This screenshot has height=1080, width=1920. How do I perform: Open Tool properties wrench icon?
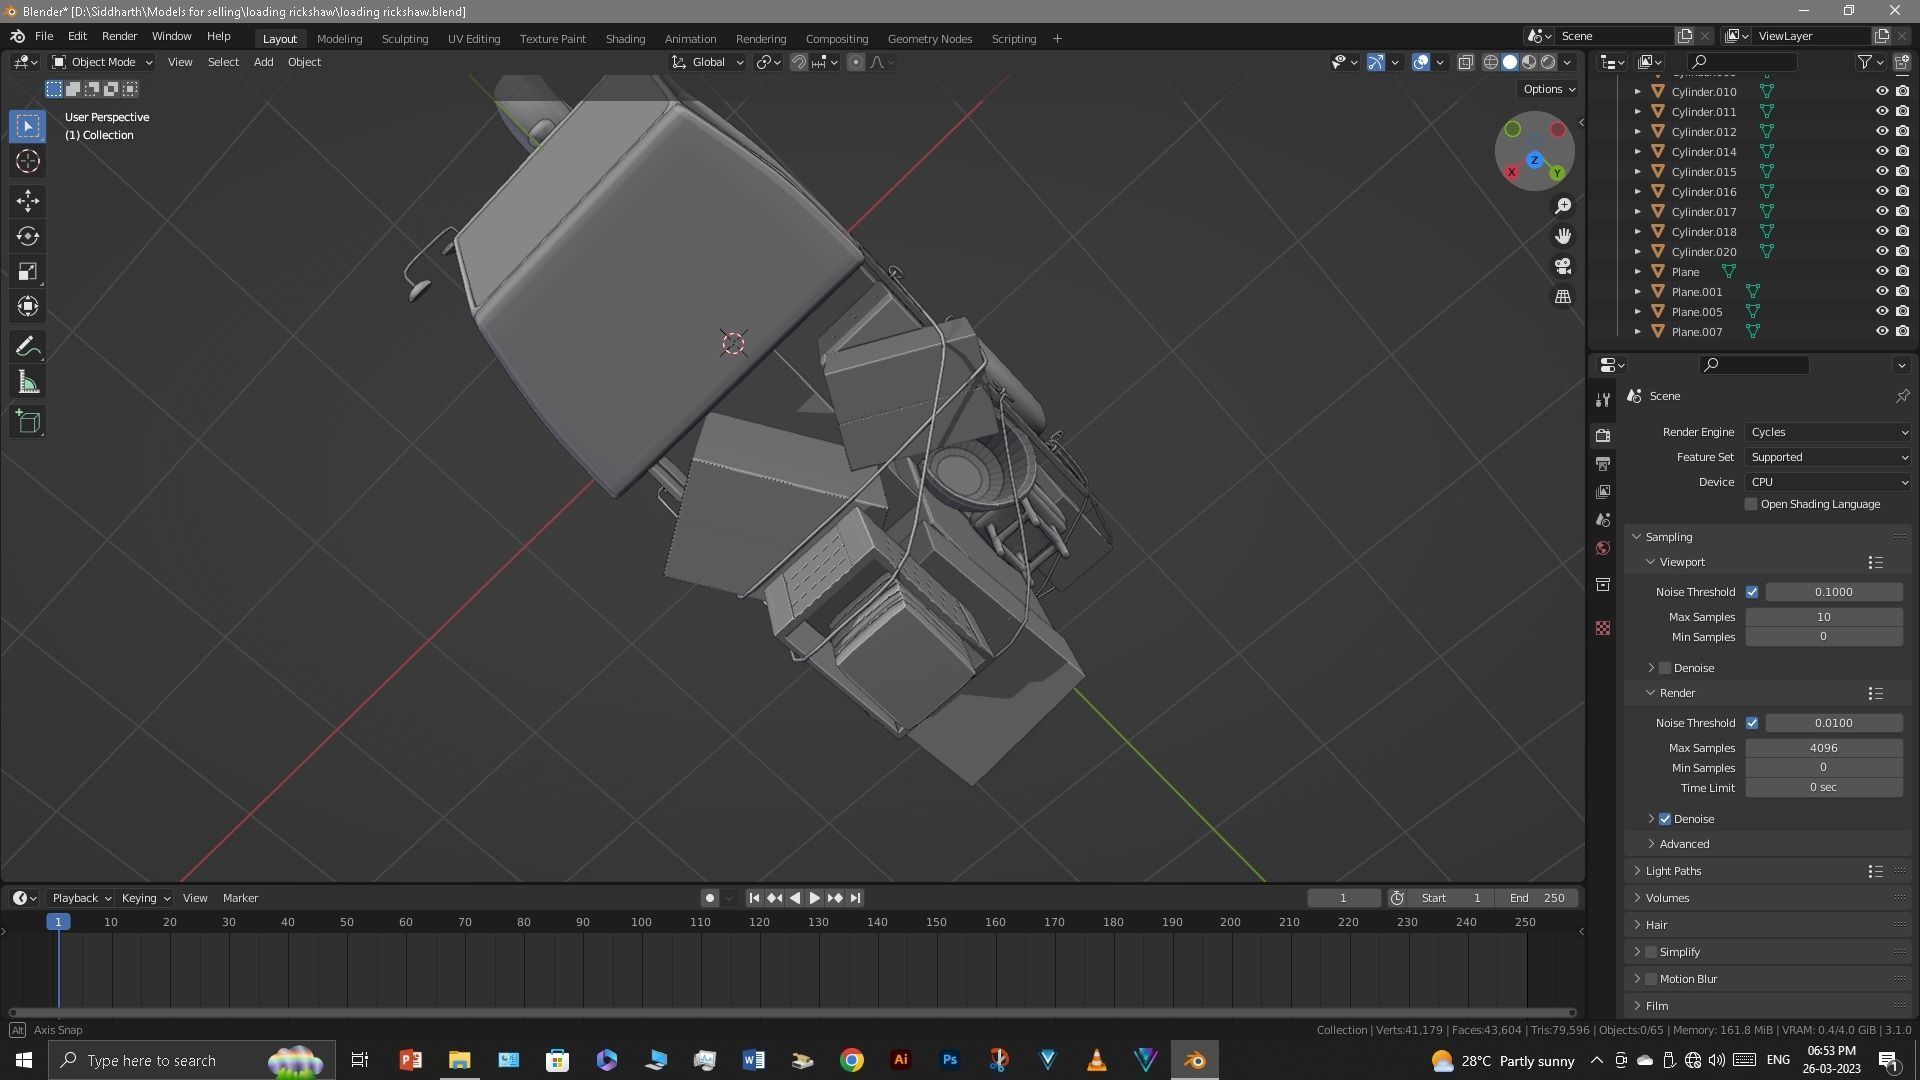point(1603,400)
